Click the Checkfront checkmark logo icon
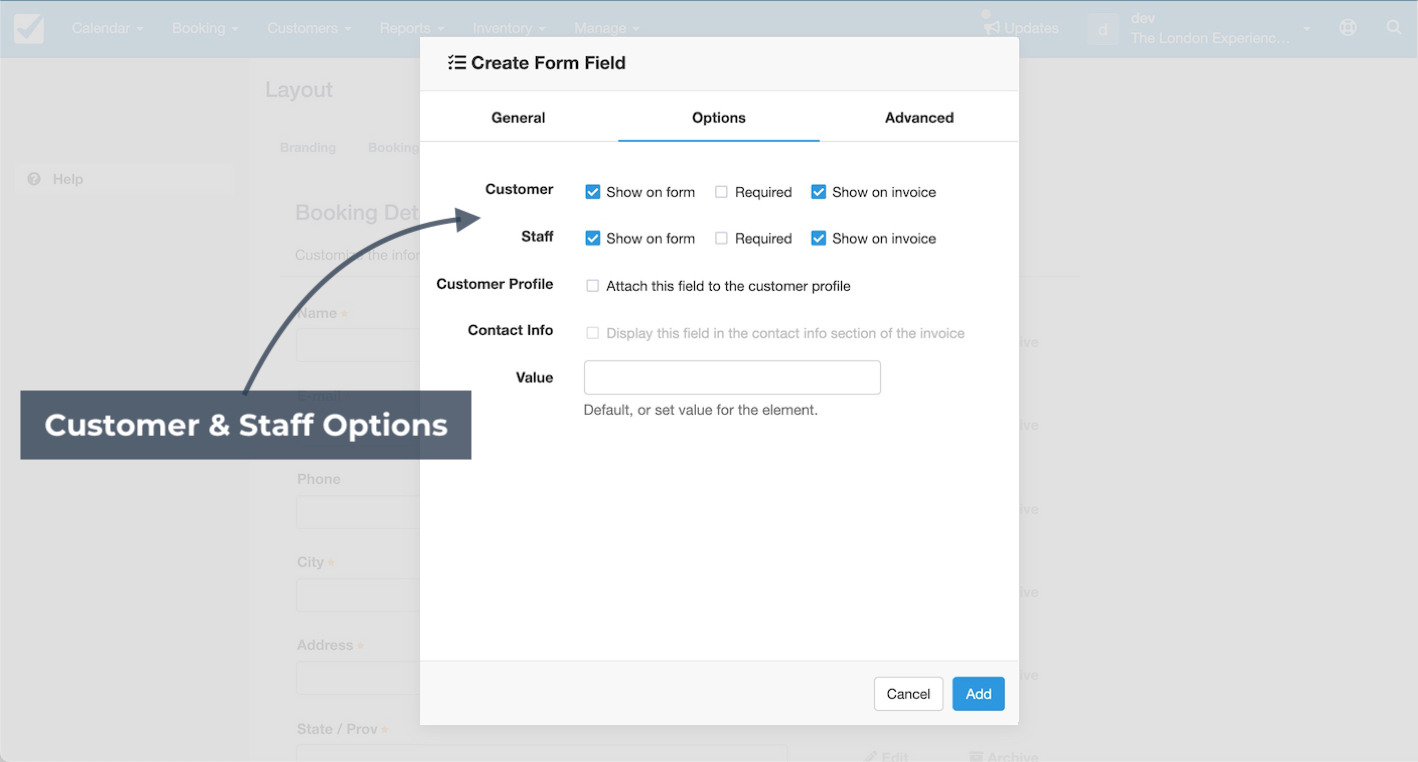Image resolution: width=1418 pixels, height=762 pixels. pos(29,29)
